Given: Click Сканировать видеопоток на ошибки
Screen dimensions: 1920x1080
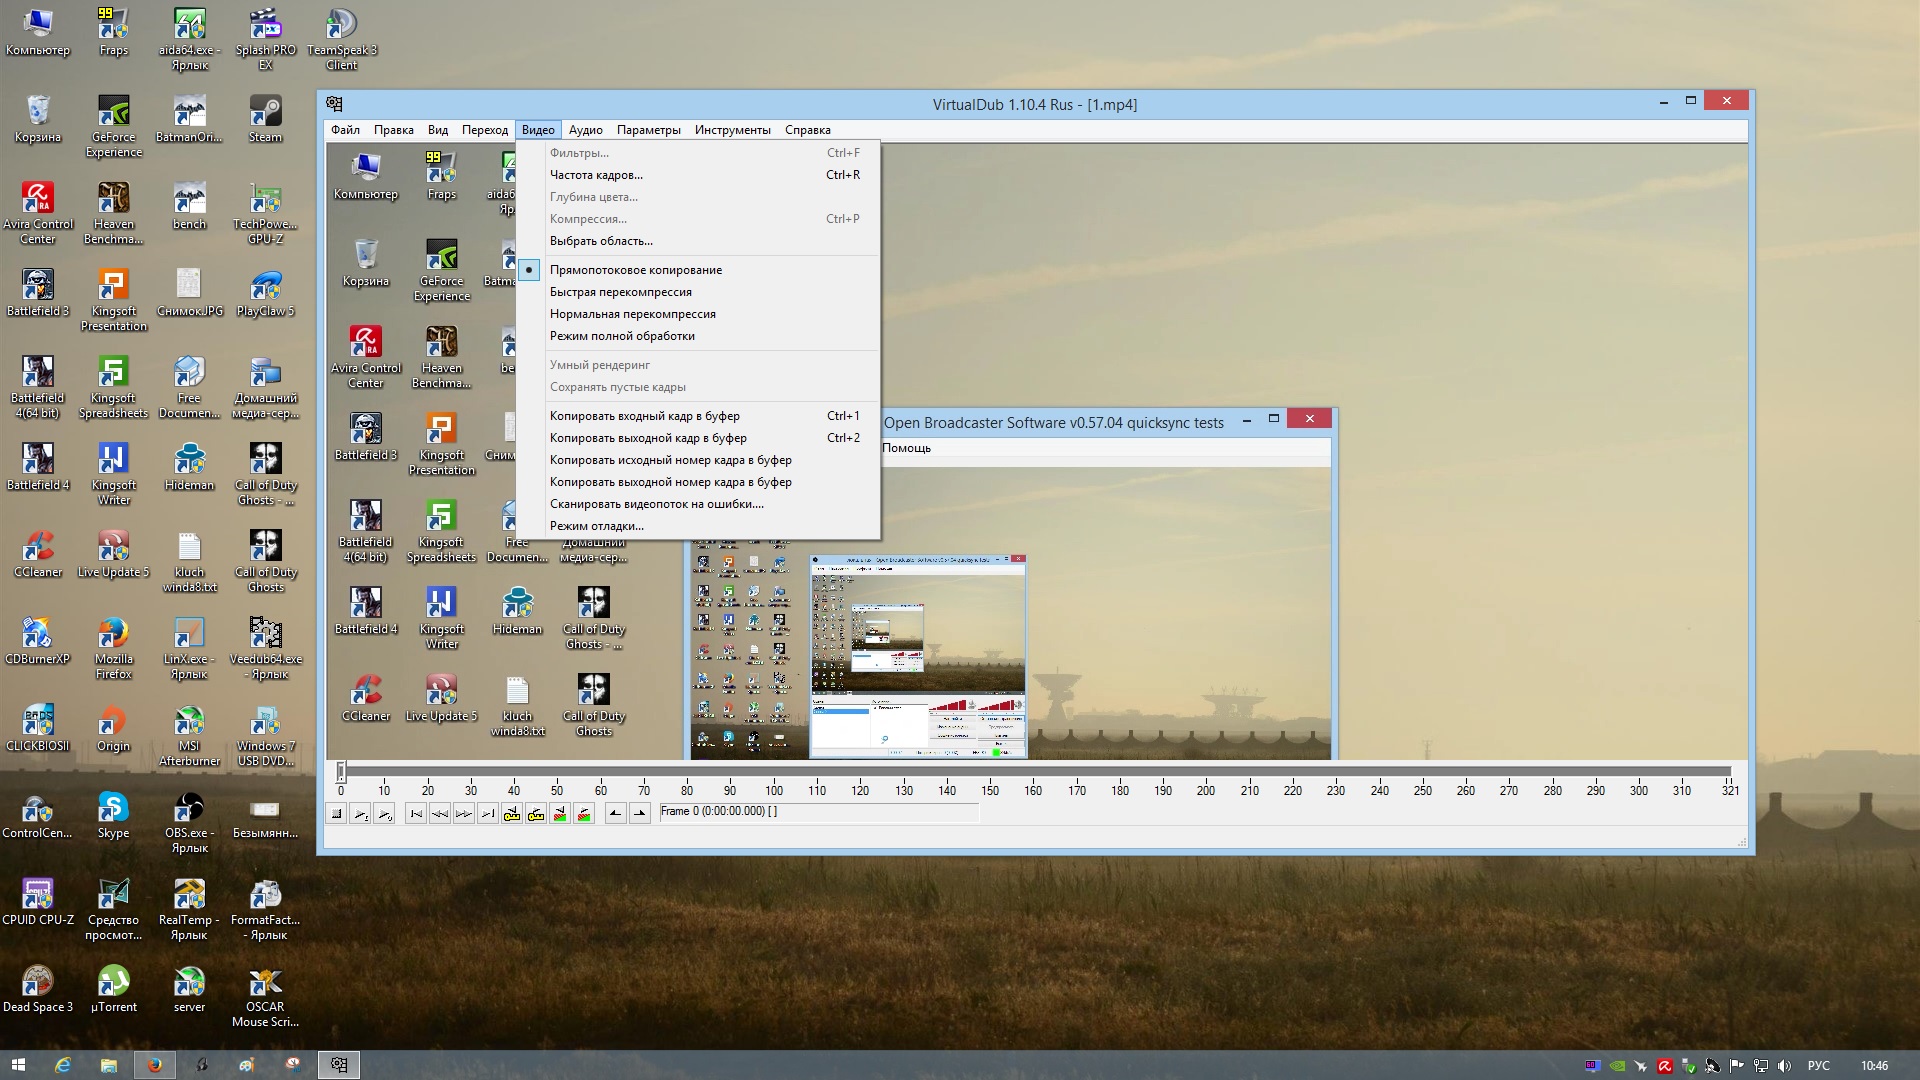Looking at the screenshot, I should [x=656, y=504].
